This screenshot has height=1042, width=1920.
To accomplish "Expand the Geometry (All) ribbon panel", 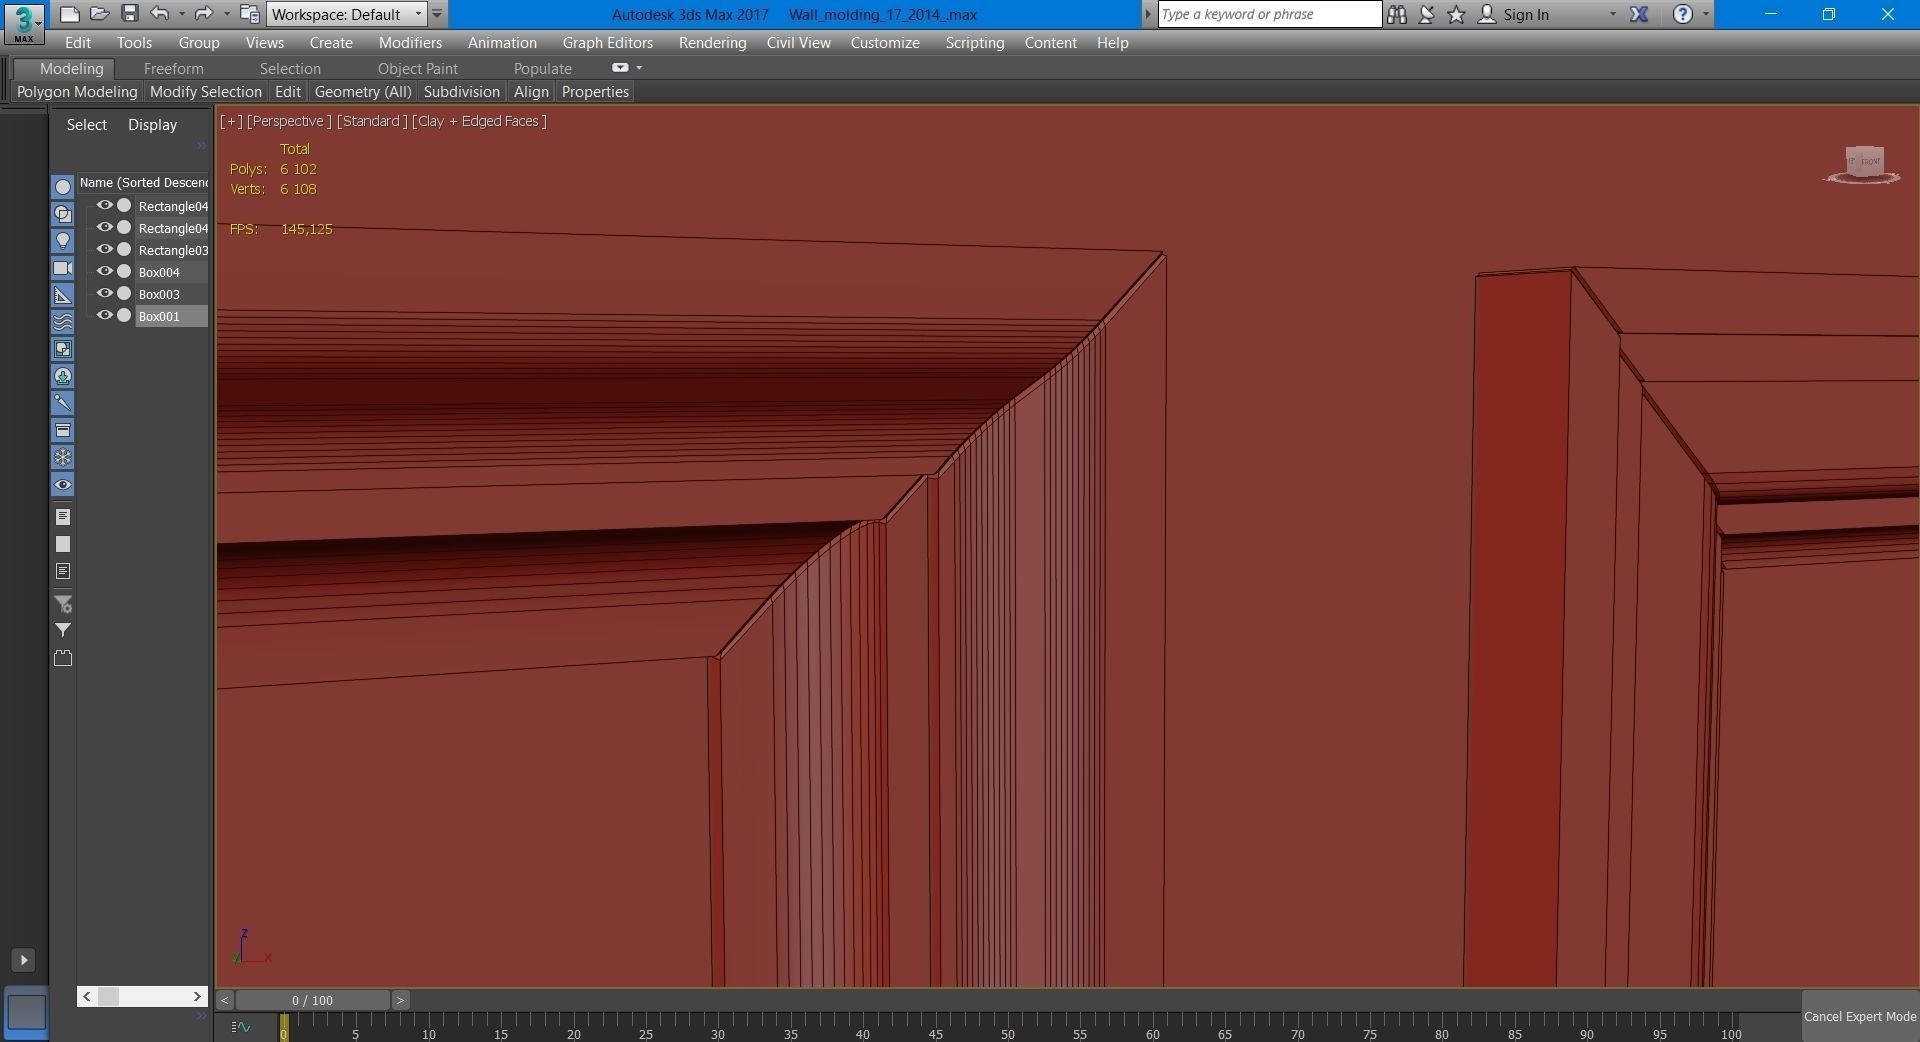I will (363, 91).
